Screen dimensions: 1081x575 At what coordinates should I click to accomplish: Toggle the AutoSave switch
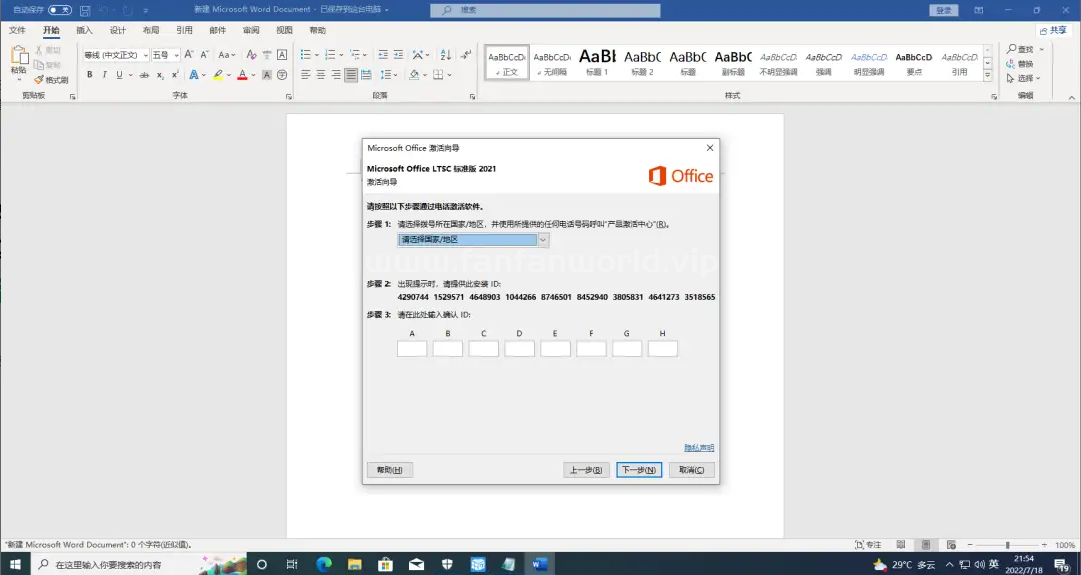(59, 10)
